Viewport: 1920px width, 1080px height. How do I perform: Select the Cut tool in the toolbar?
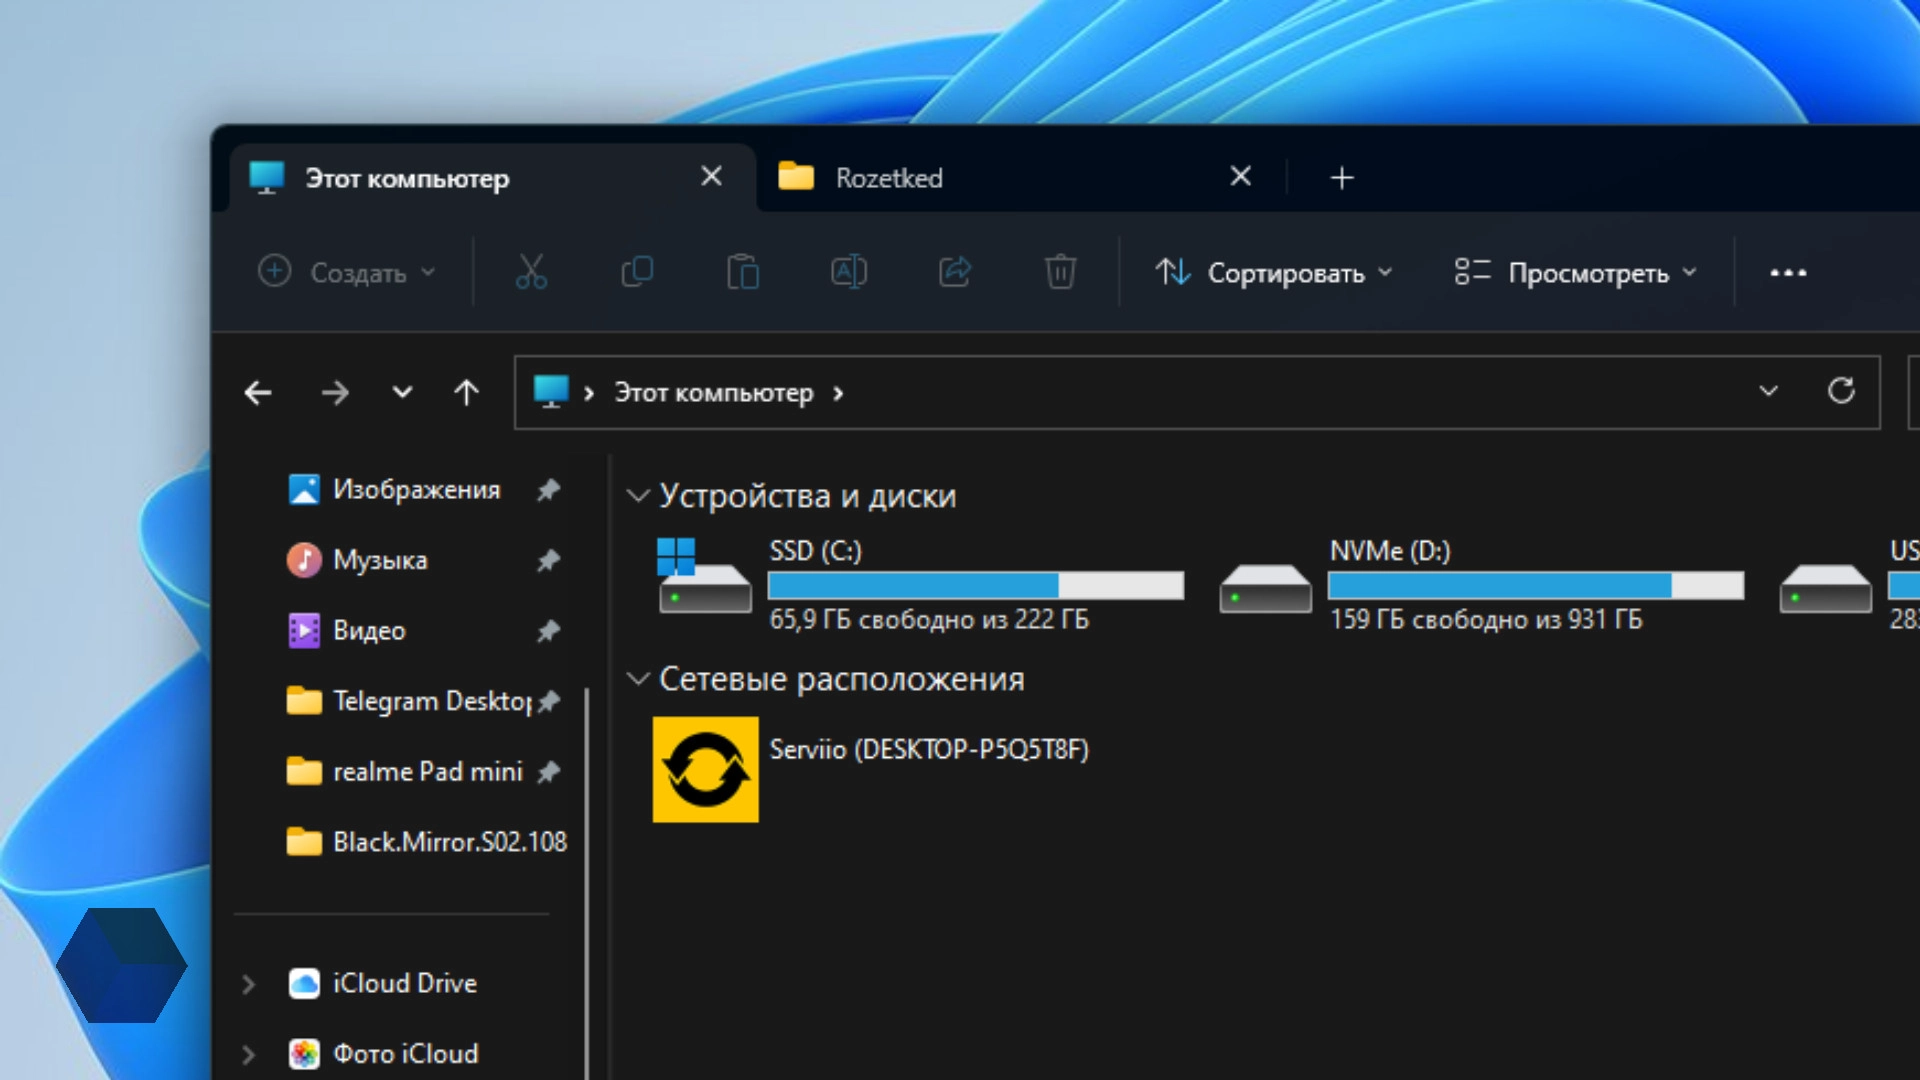pyautogui.click(x=531, y=272)
